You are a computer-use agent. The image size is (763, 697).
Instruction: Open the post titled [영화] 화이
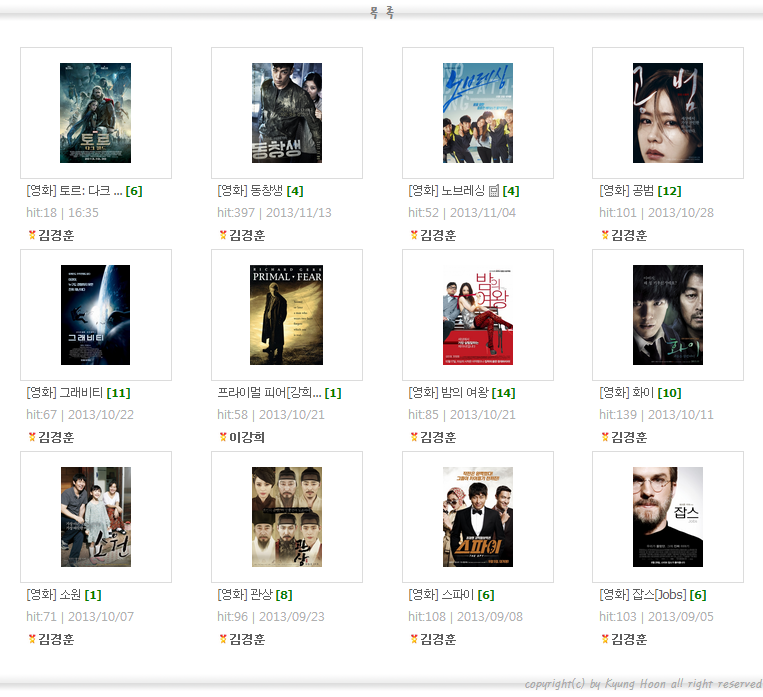point(627,393)
